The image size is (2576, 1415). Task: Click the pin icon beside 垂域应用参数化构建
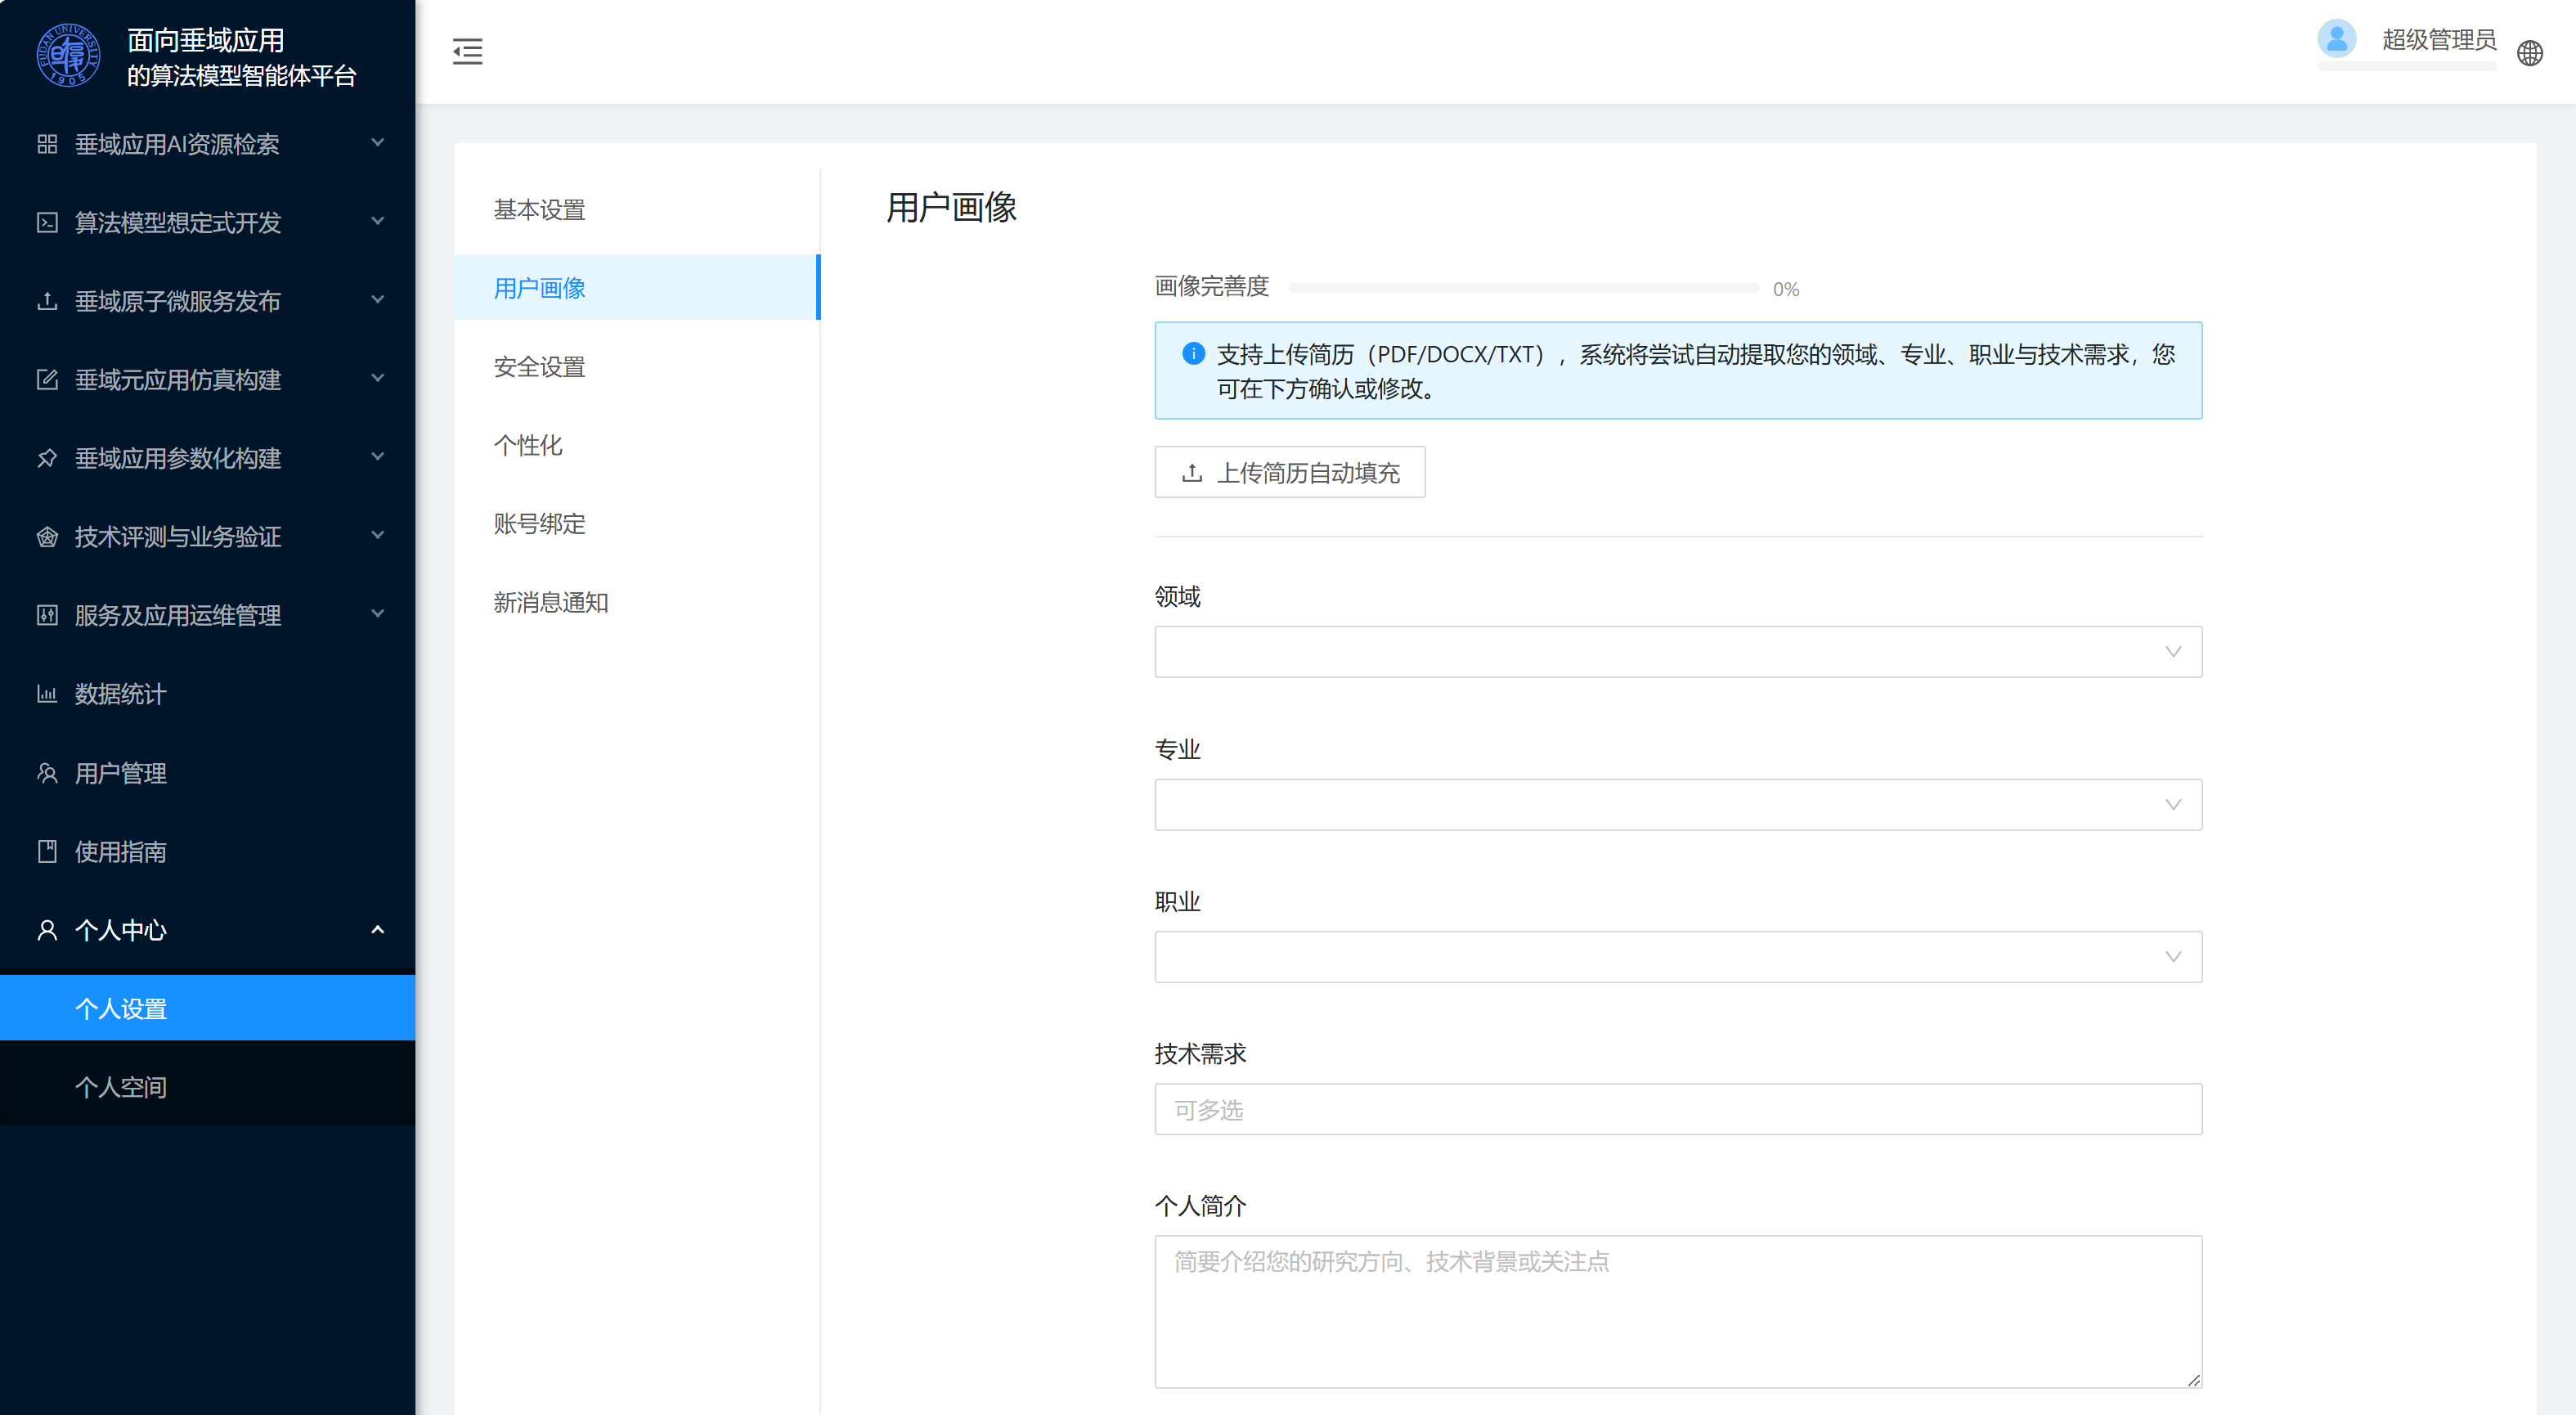click(47, 458)
